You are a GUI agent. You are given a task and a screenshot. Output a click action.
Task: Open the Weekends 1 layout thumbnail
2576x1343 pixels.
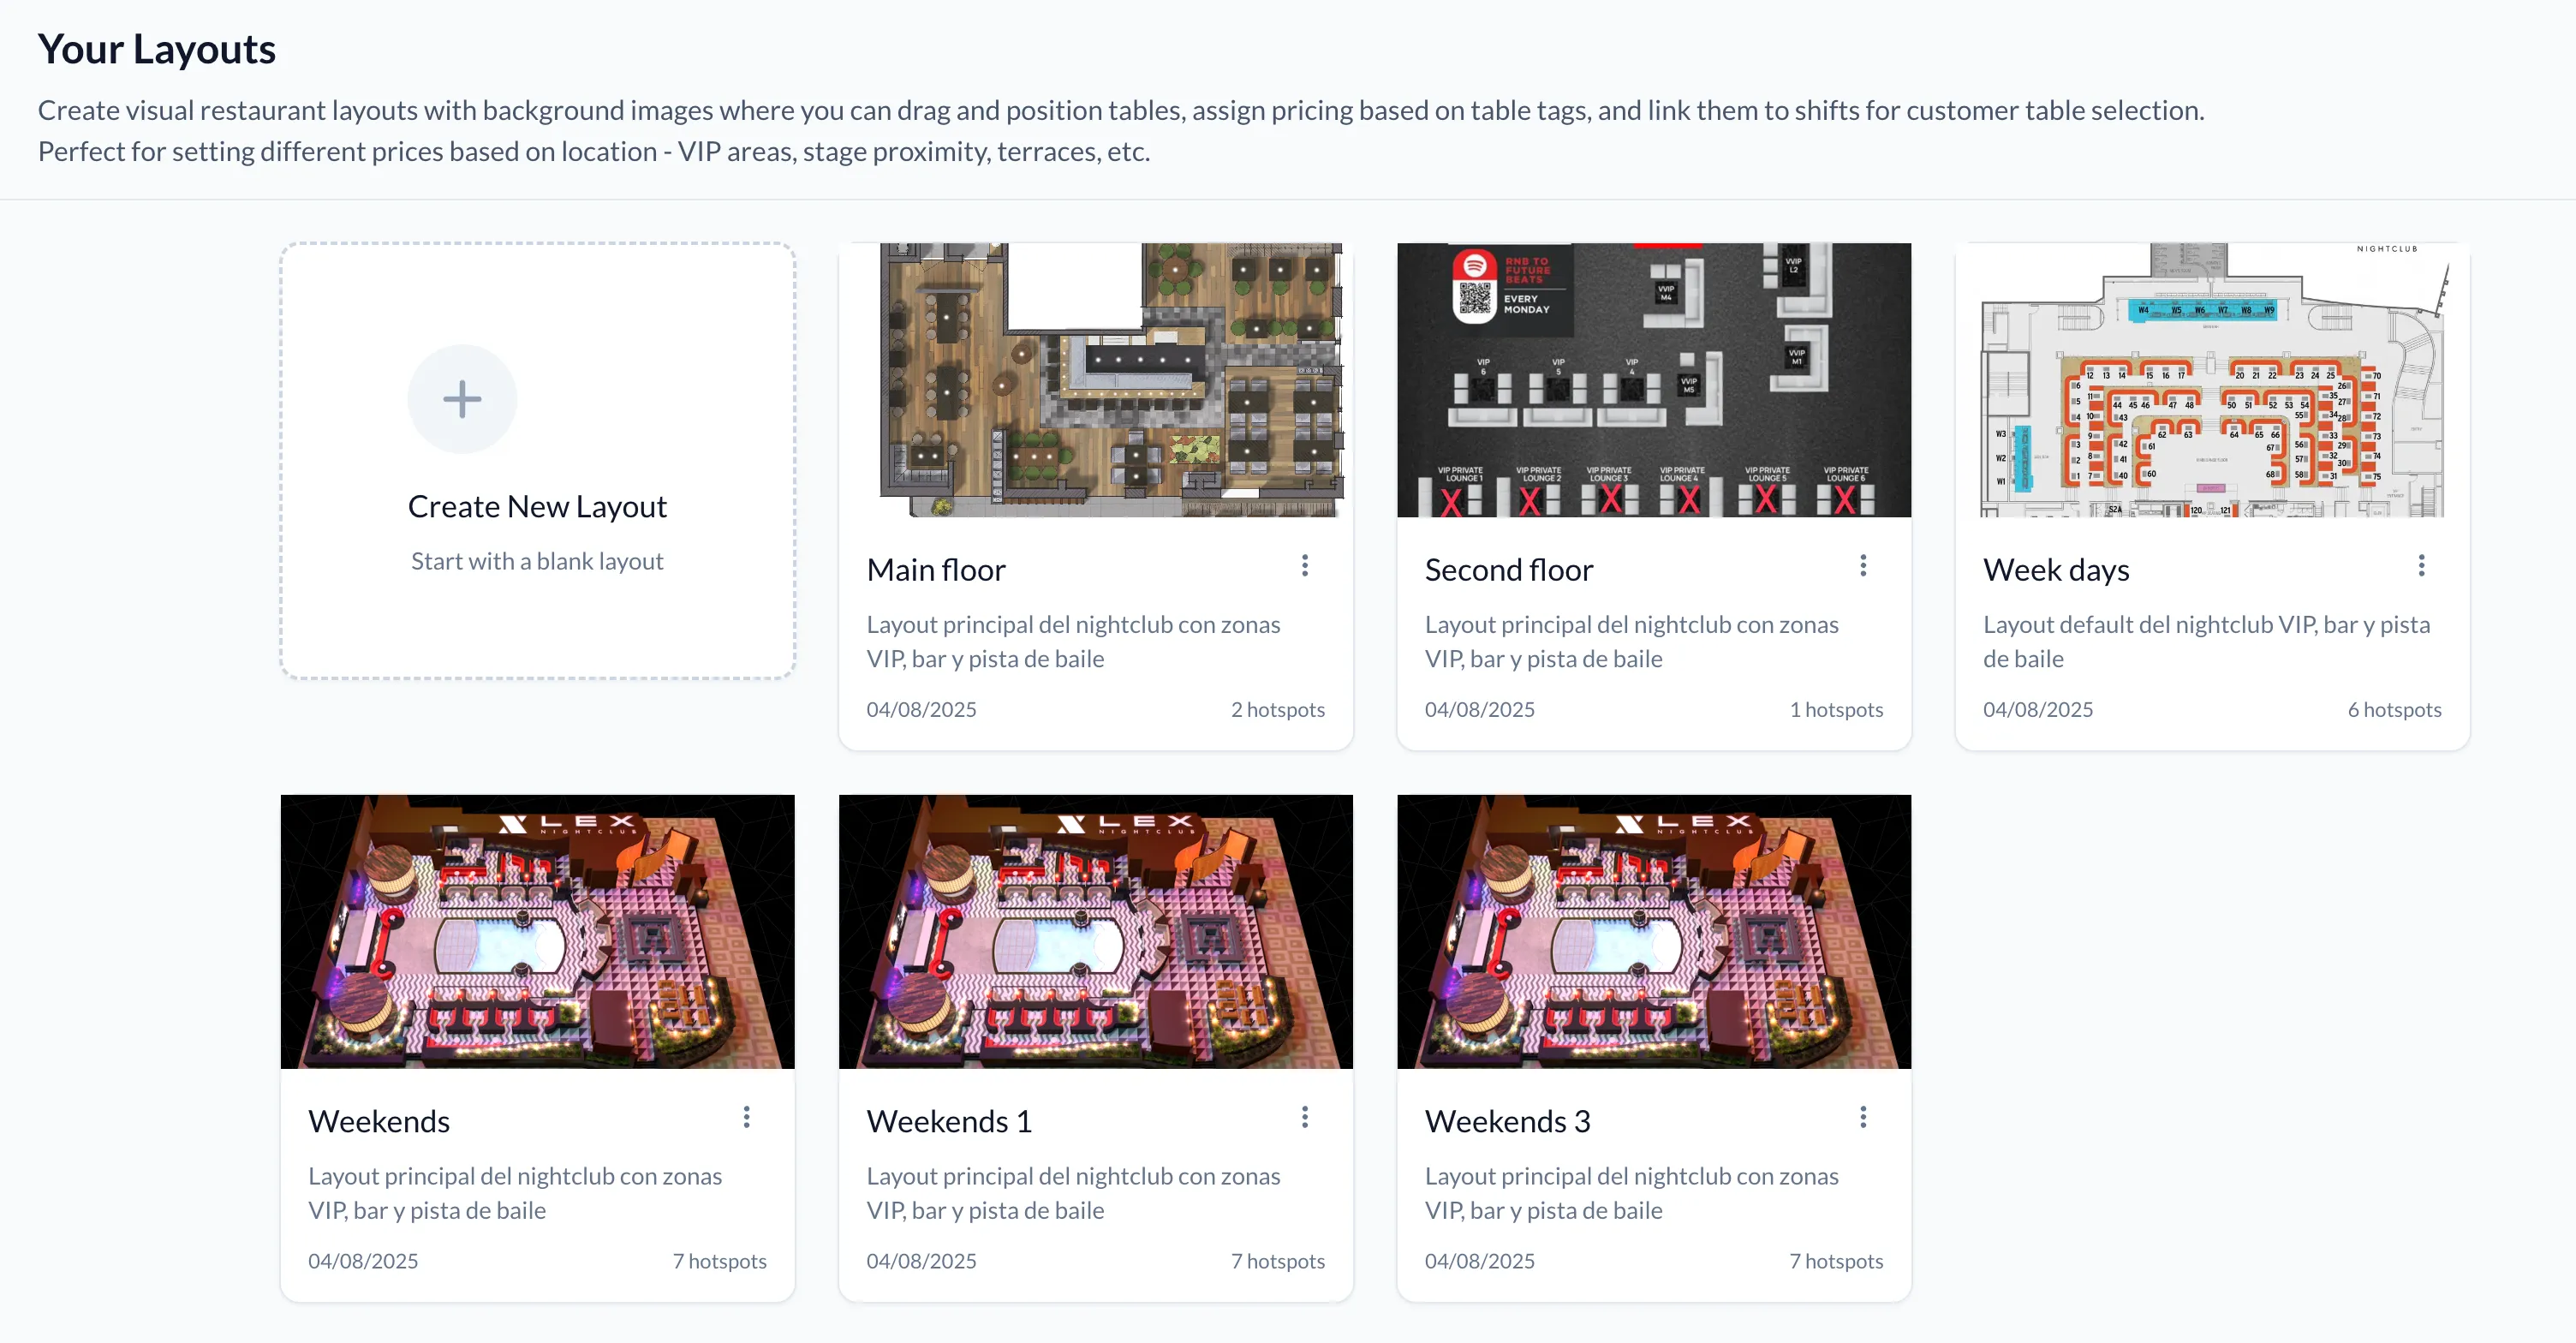[1096, 931]
